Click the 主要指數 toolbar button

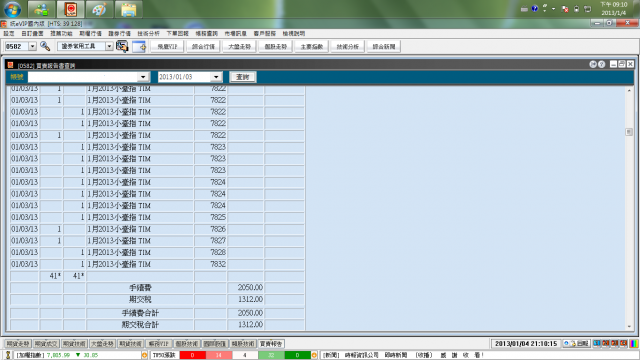click(312, 47)
